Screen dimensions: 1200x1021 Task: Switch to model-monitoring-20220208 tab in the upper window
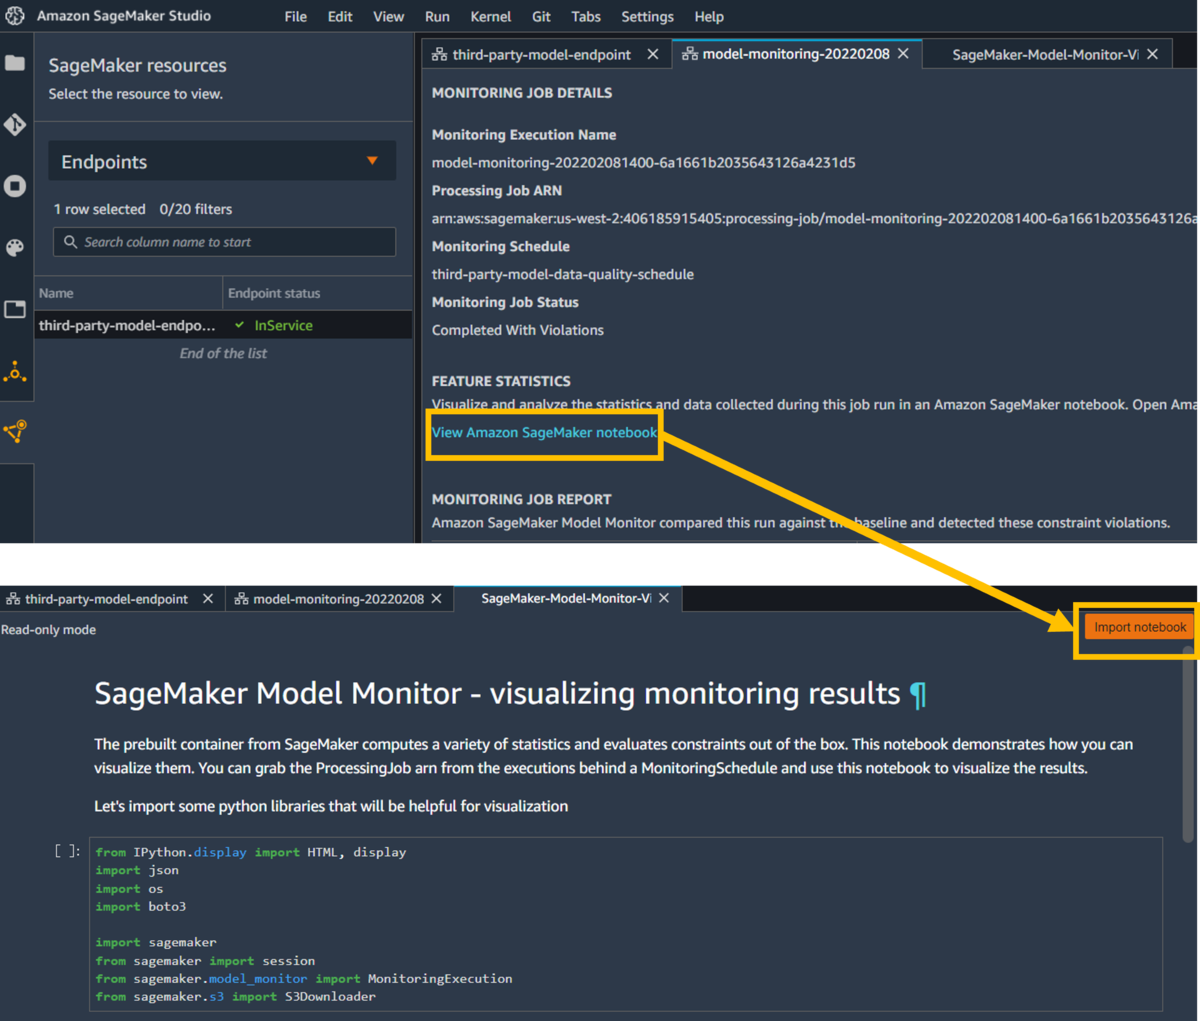click(795, 53)
